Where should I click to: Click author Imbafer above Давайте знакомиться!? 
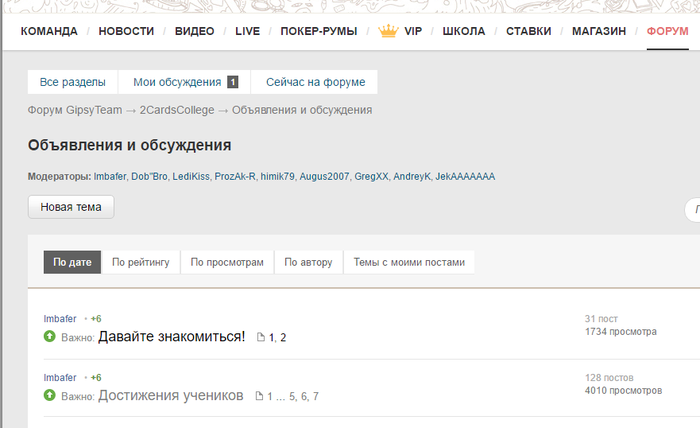pos(60,319)
